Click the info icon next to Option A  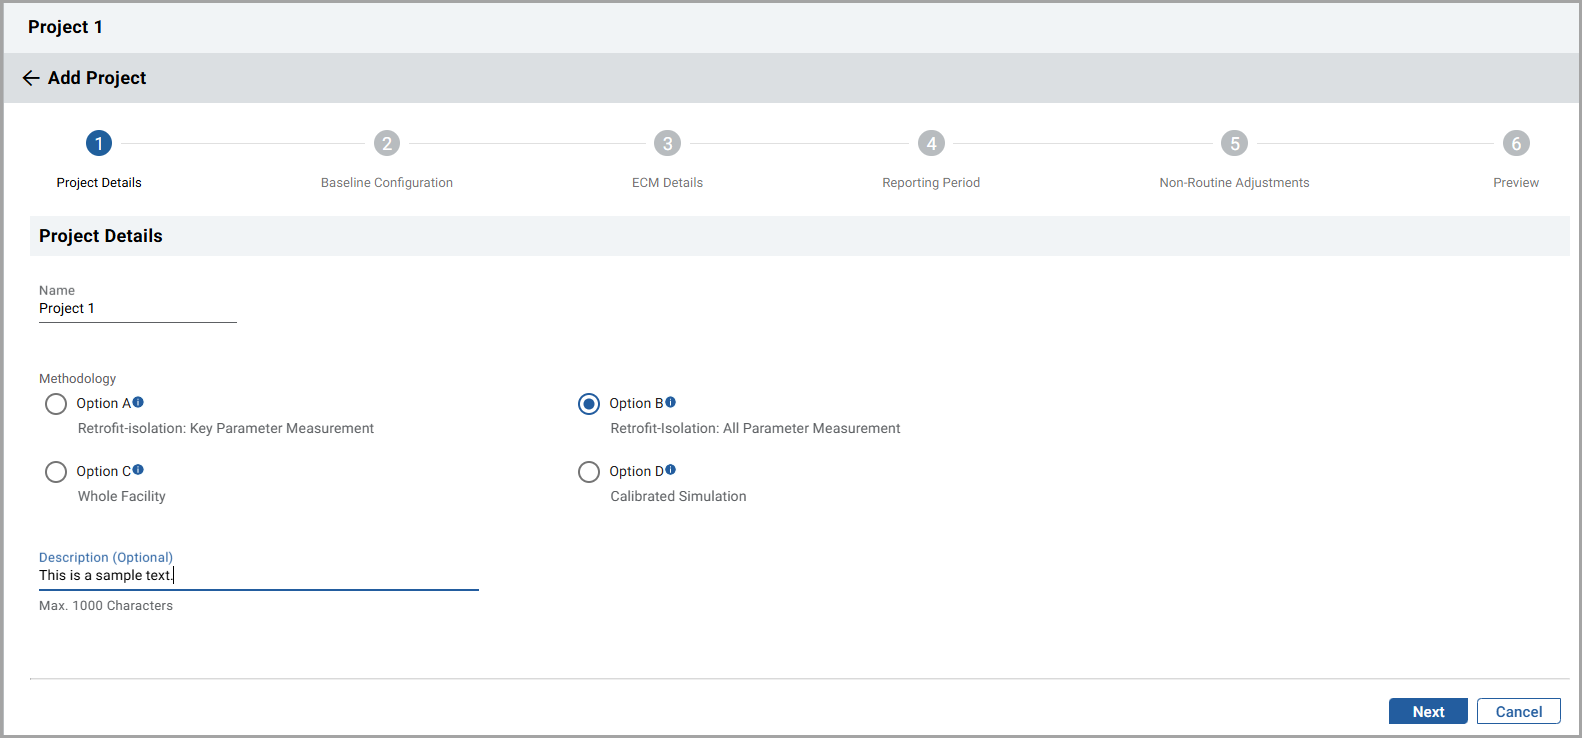[138, 402]
